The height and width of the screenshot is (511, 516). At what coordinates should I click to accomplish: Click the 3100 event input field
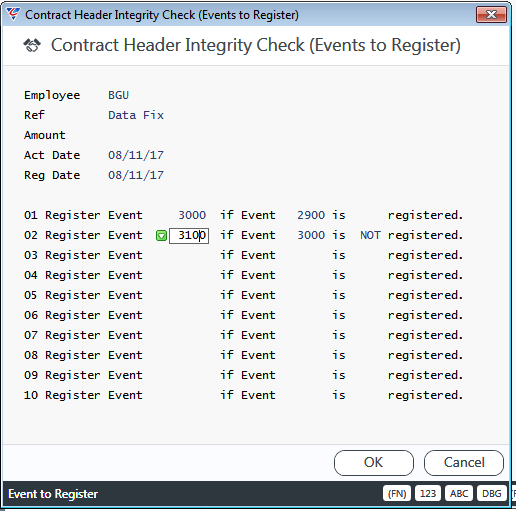(189, 236)
